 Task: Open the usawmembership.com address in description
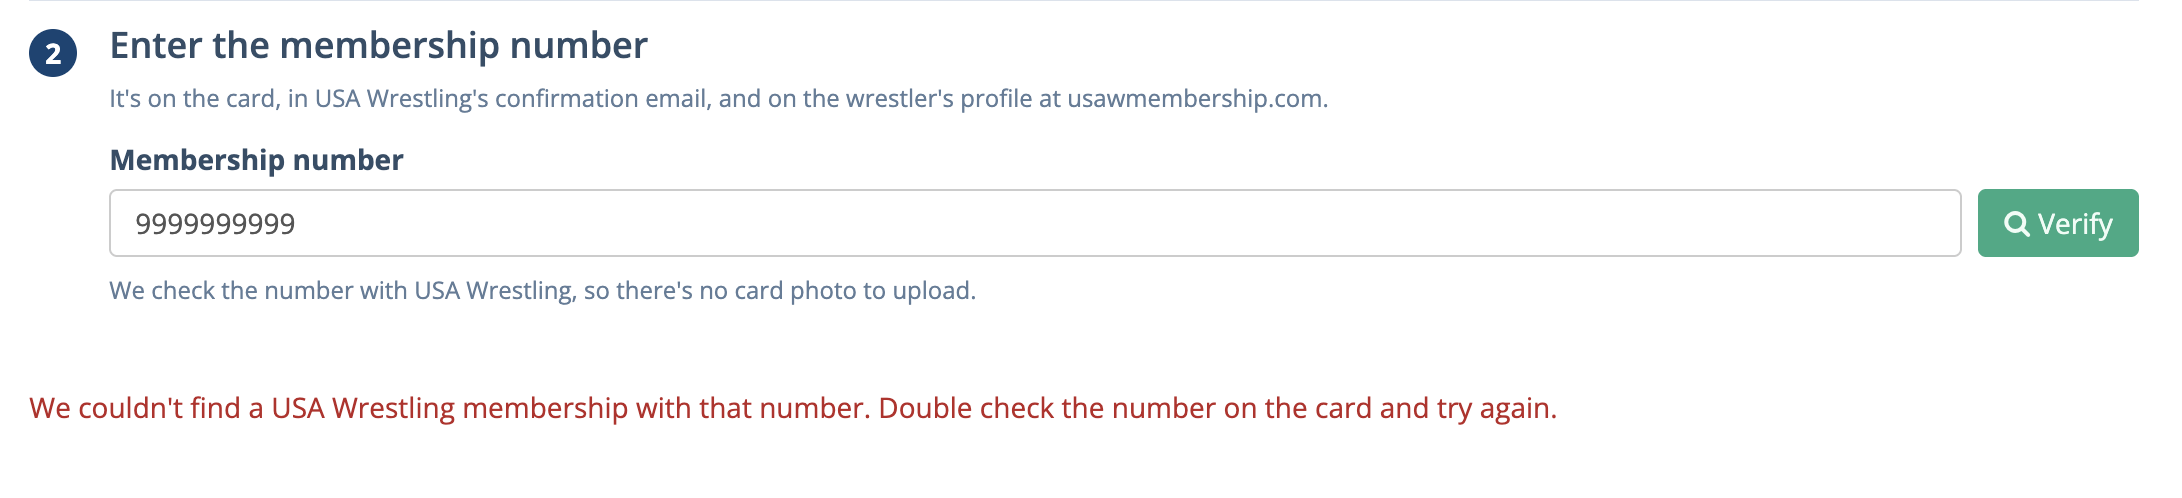pyautogui.click(x=1196, y=99)
